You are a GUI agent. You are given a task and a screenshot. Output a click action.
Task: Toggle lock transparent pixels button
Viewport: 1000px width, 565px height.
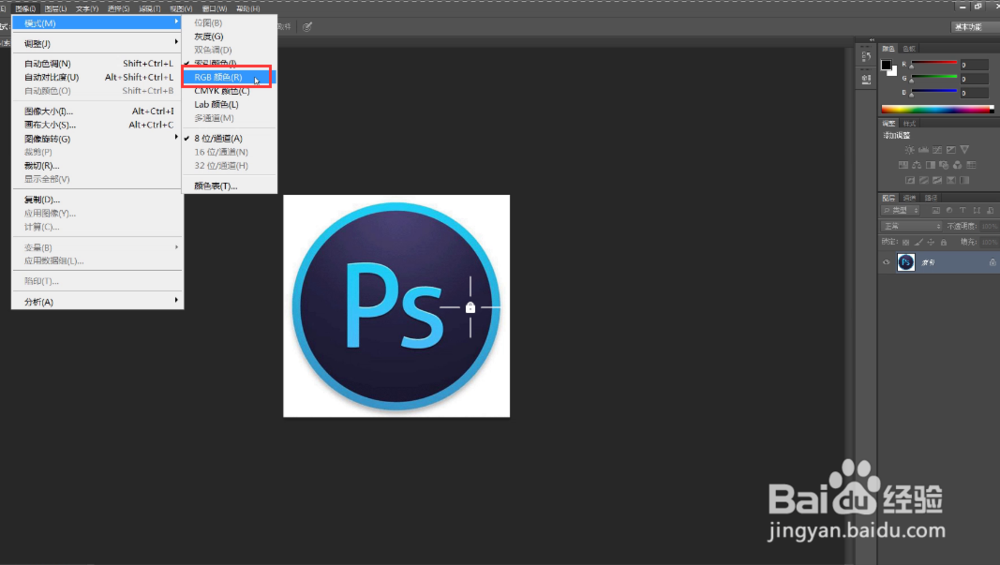(x=906, y=242)
